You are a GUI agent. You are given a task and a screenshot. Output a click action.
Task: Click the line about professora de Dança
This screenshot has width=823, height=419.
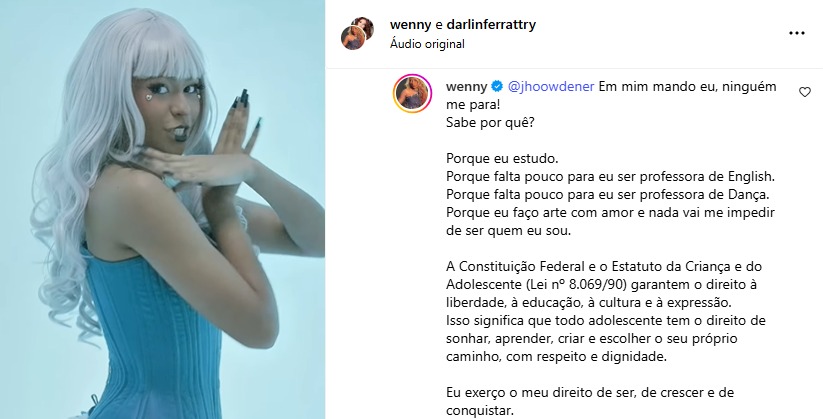[x=607, y=194]
